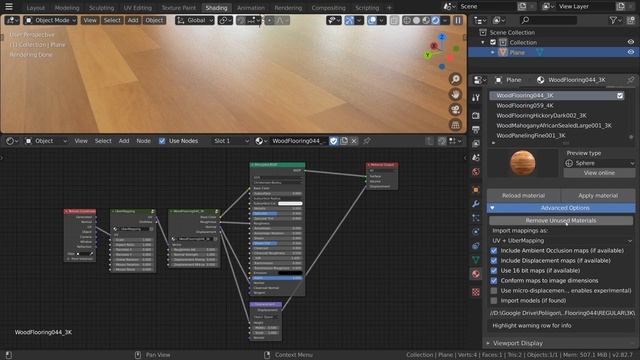Viewport: 640px width, 360px height.
Task: Toggle the Use Nodes checkbox
Action: (x=162, y=141)
